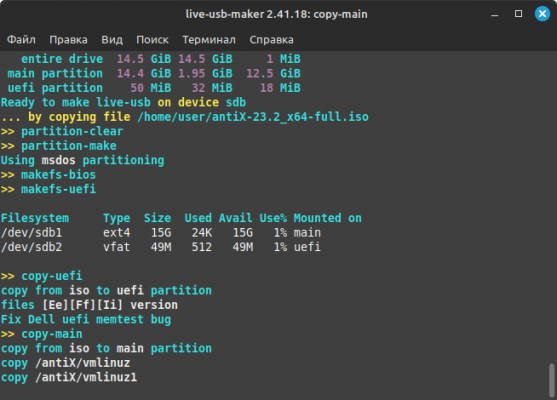Screen dimensions: 557x400
Task: Click the 'Filesystem' column header
Action: coord(35,218)
